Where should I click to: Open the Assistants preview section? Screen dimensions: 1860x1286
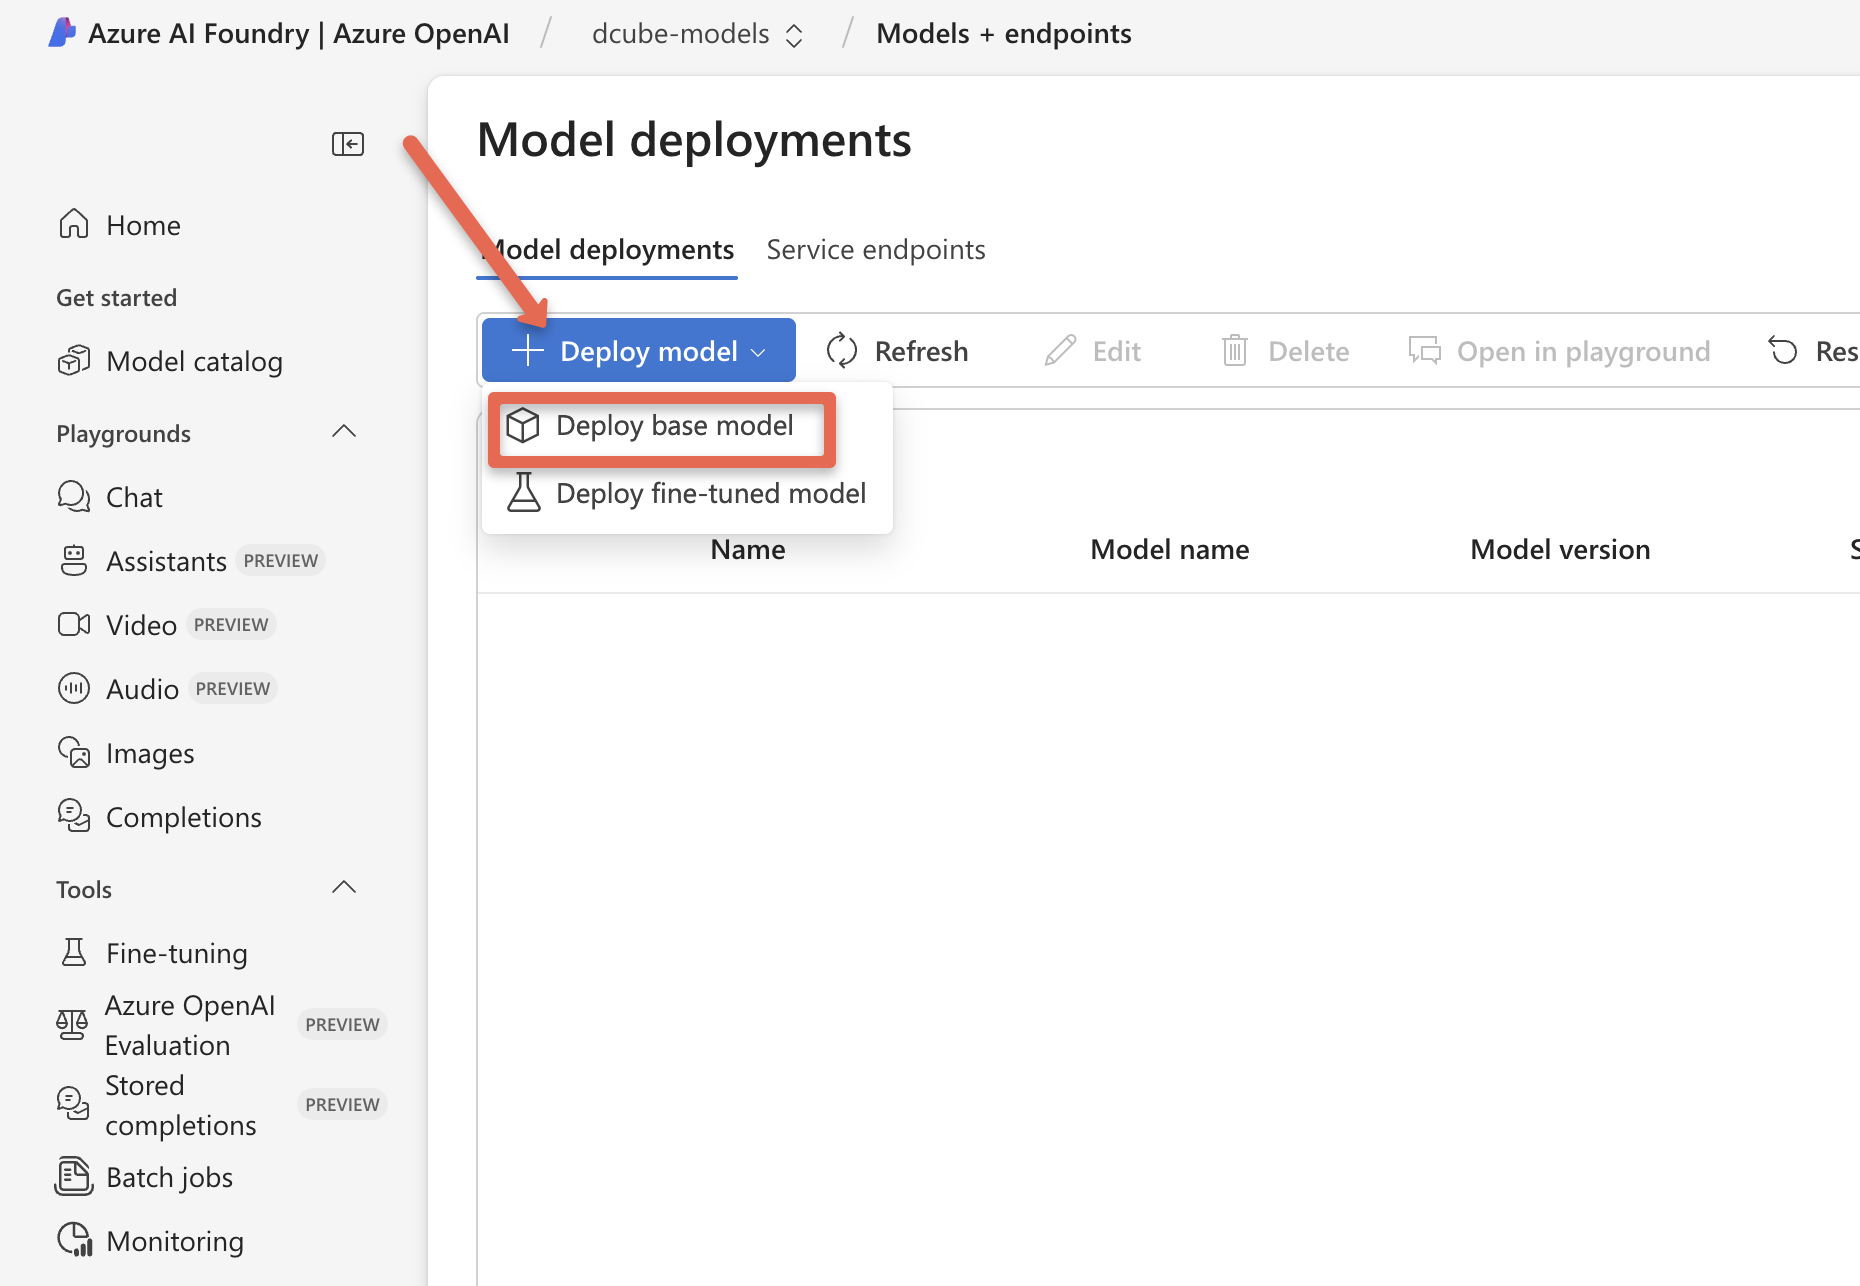(x=166, y=560)
